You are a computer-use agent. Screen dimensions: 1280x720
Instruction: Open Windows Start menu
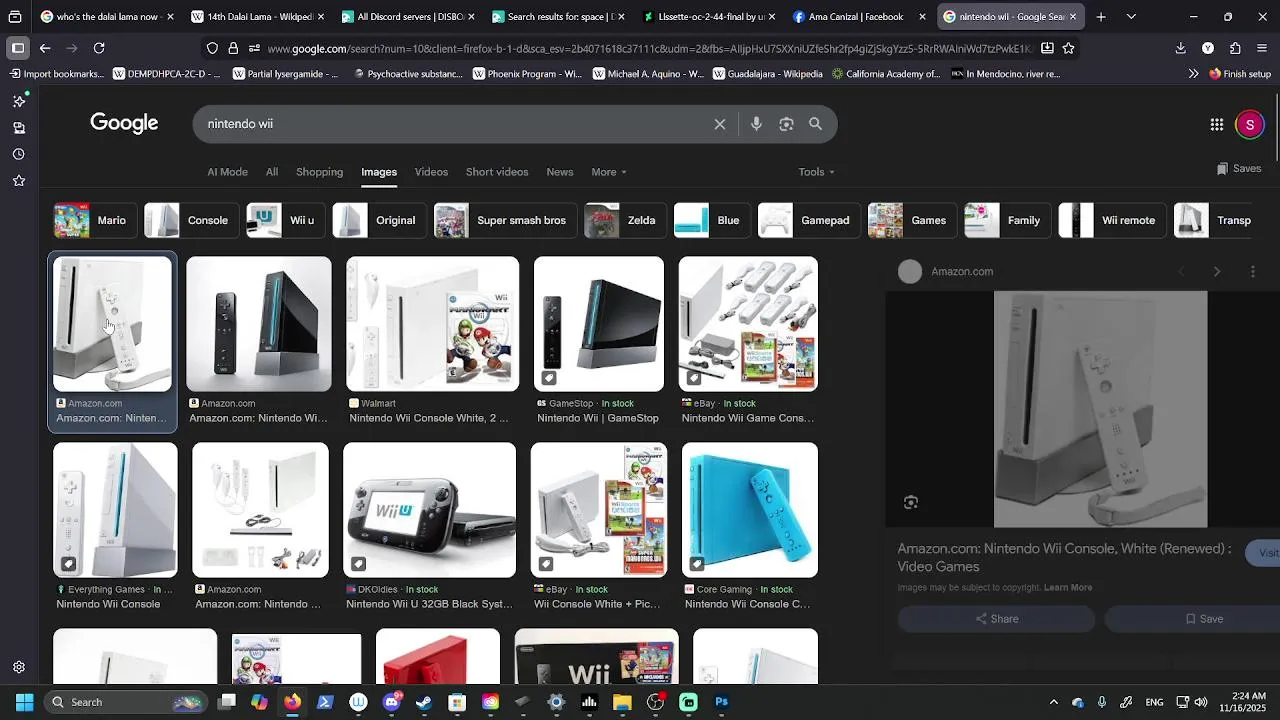pos(24,702)
